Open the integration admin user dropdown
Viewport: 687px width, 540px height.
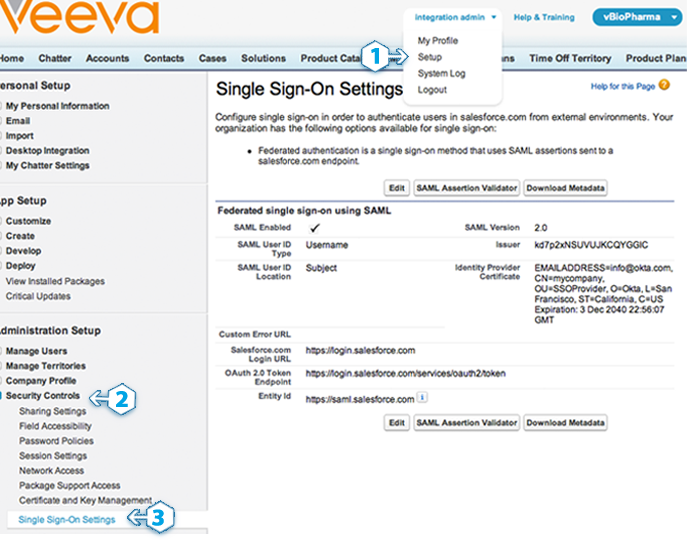455,17
